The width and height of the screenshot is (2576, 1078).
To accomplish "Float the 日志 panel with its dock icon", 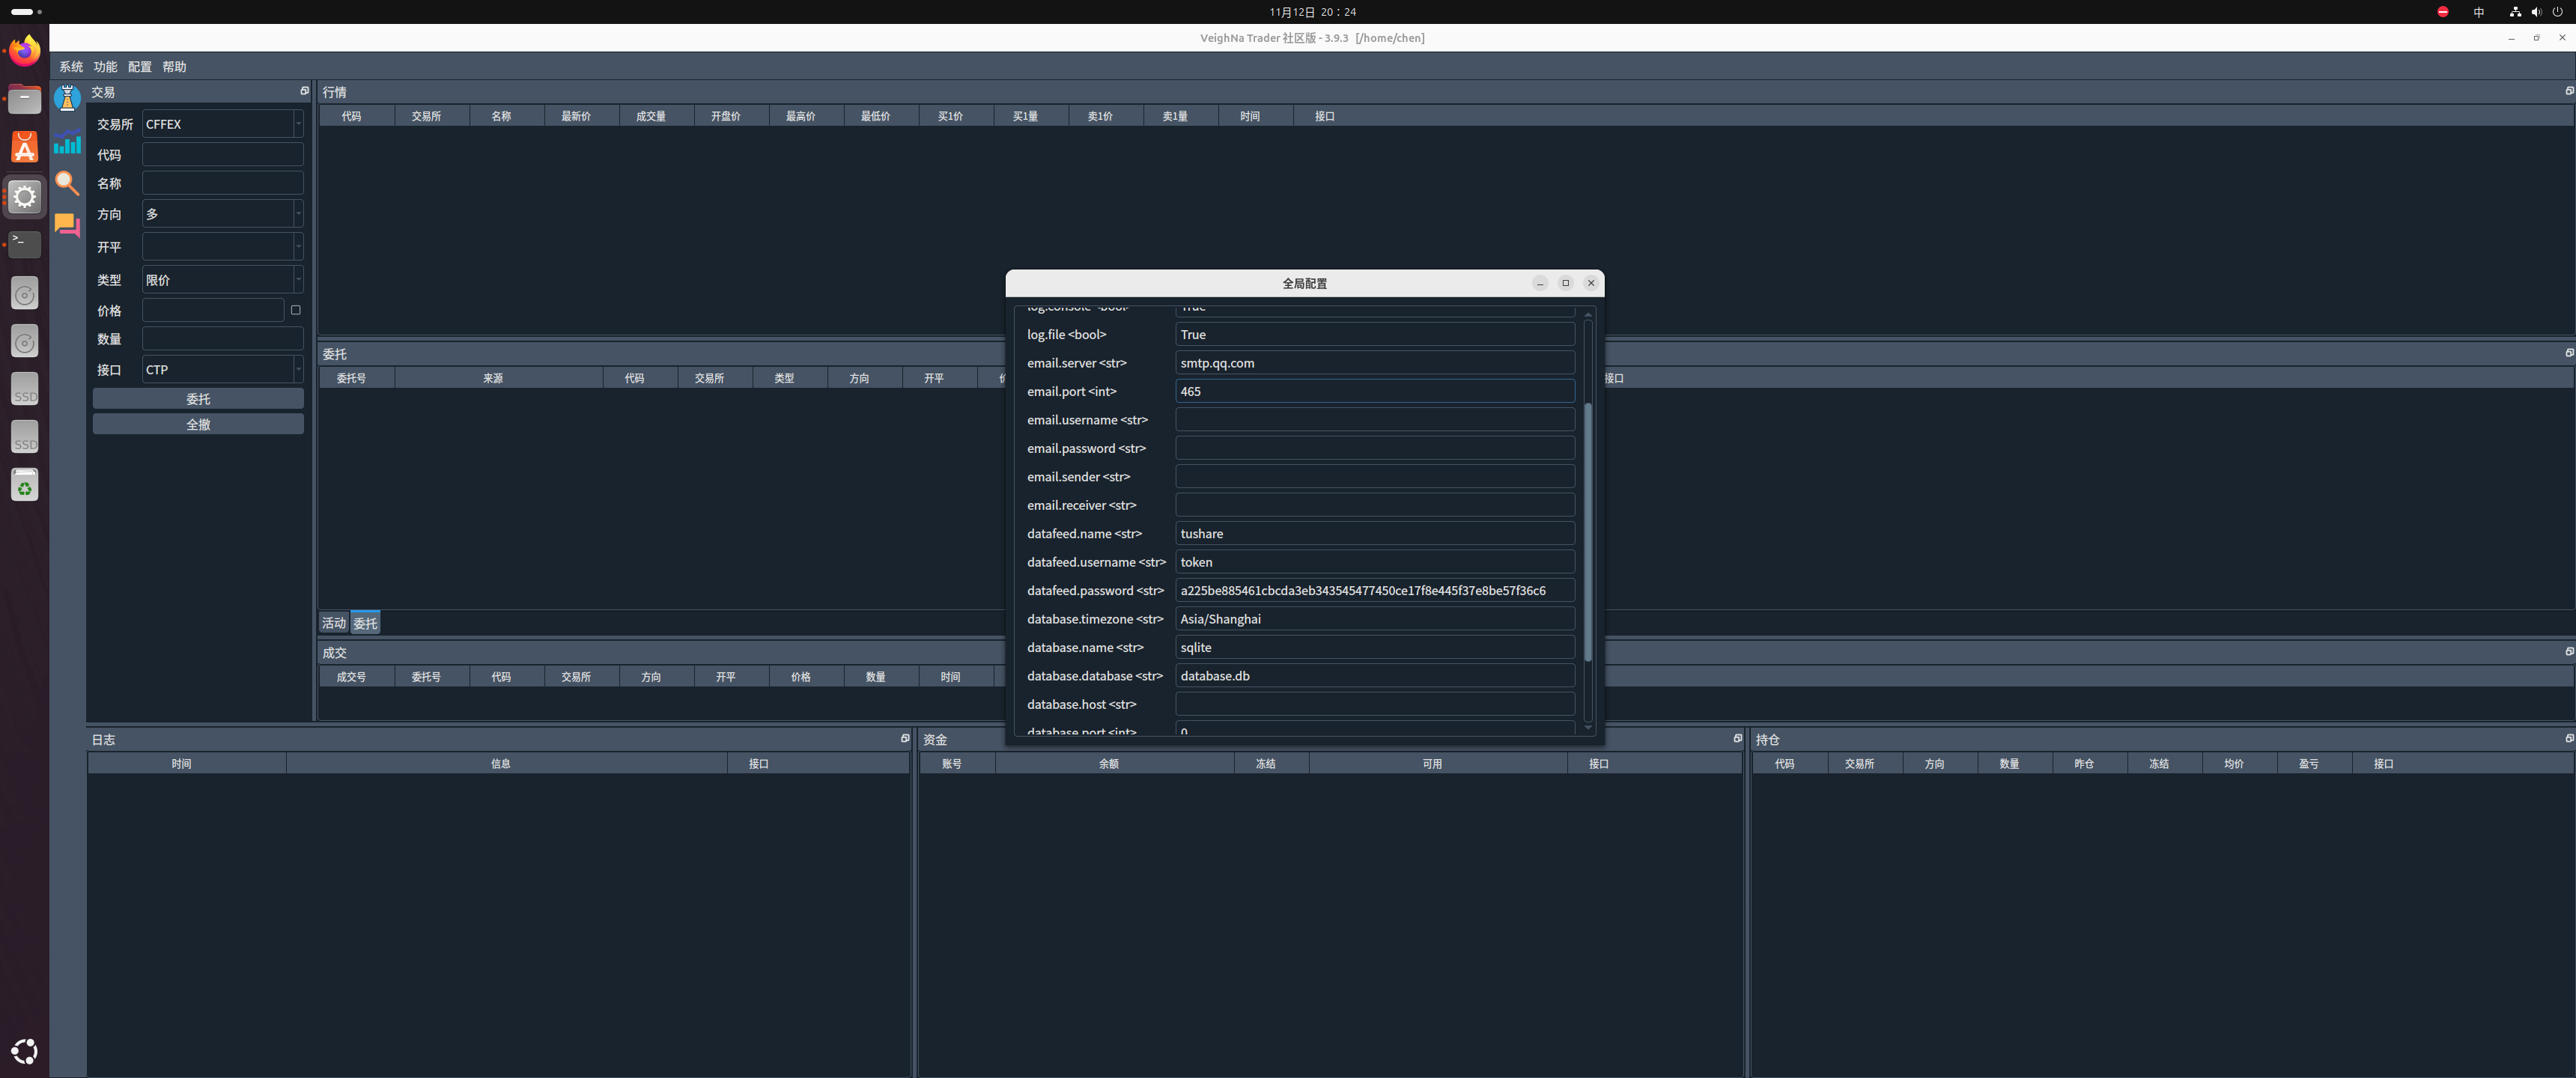I will [x=905, y=738].
